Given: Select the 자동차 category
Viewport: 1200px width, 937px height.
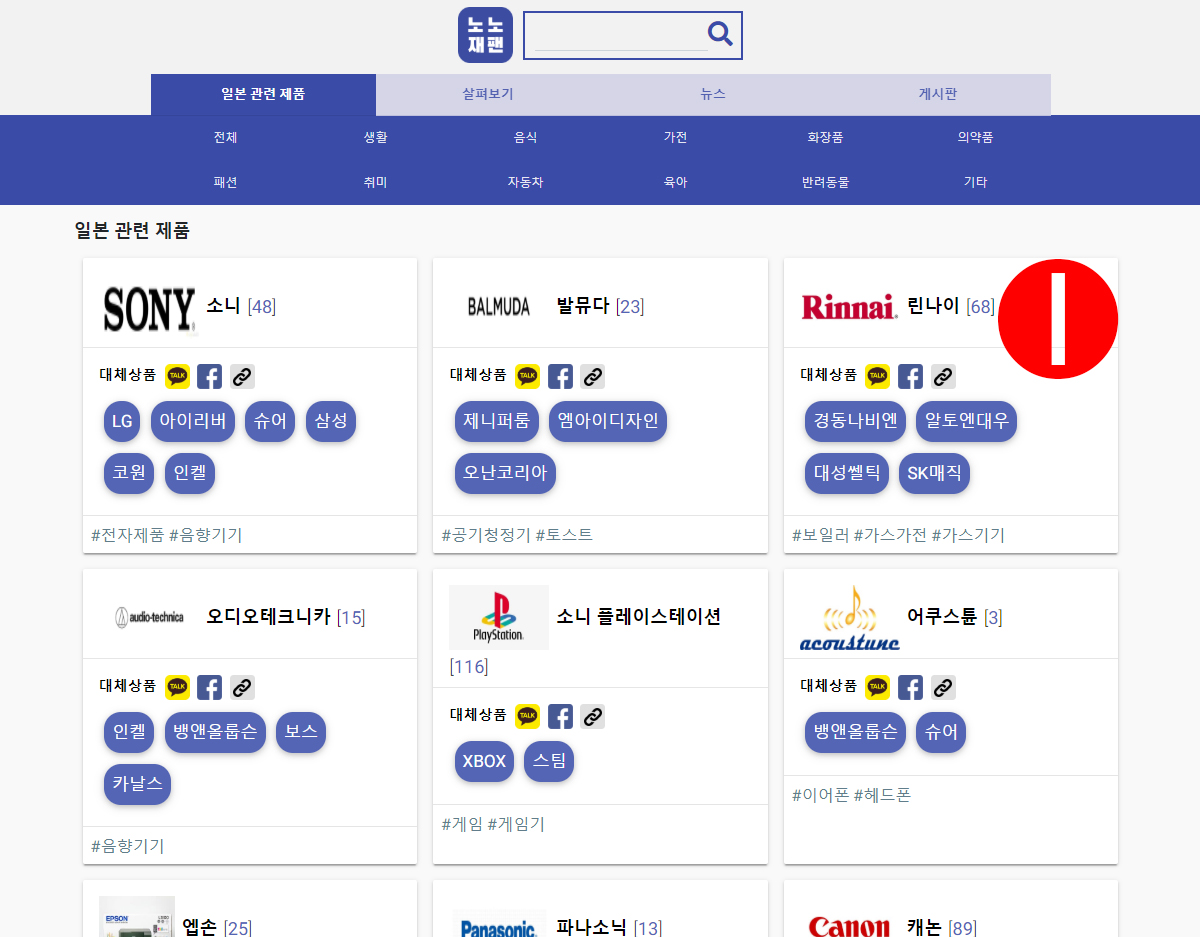Looking at the screenshot, I should [x=525, y=182].
